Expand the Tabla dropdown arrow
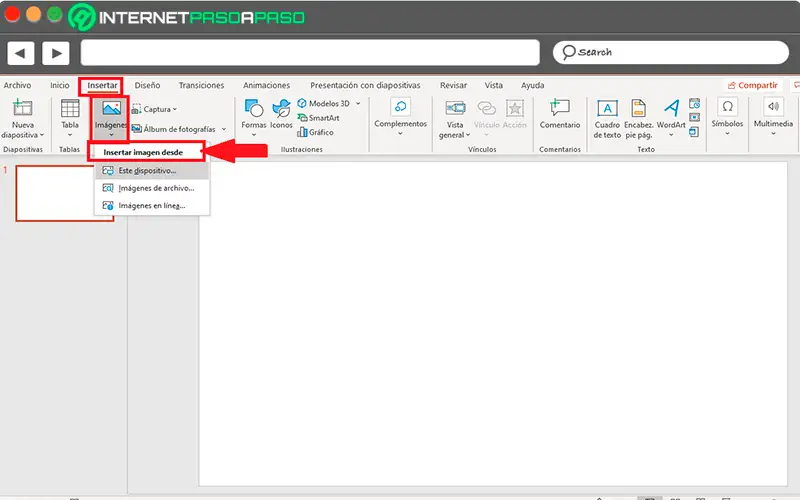 pyautogui.click(x=70, y=135)
